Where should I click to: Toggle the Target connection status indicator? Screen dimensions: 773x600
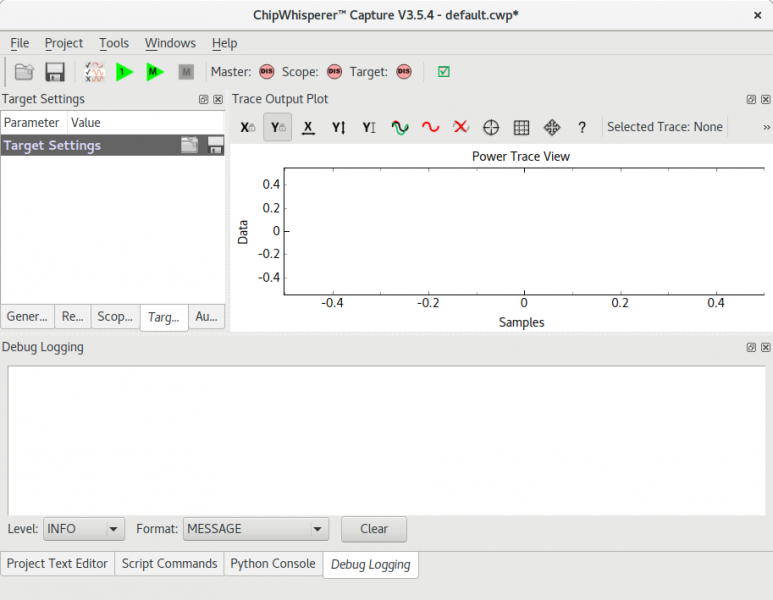(404, 72)
